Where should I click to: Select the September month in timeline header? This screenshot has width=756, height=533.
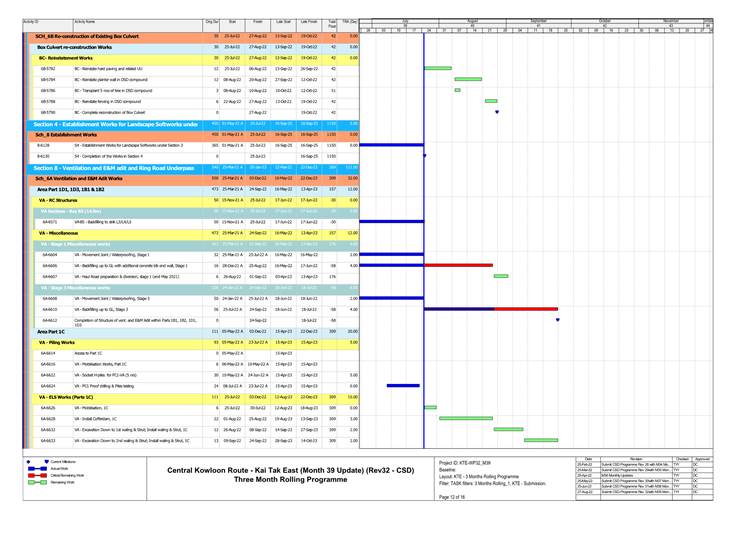538,19
